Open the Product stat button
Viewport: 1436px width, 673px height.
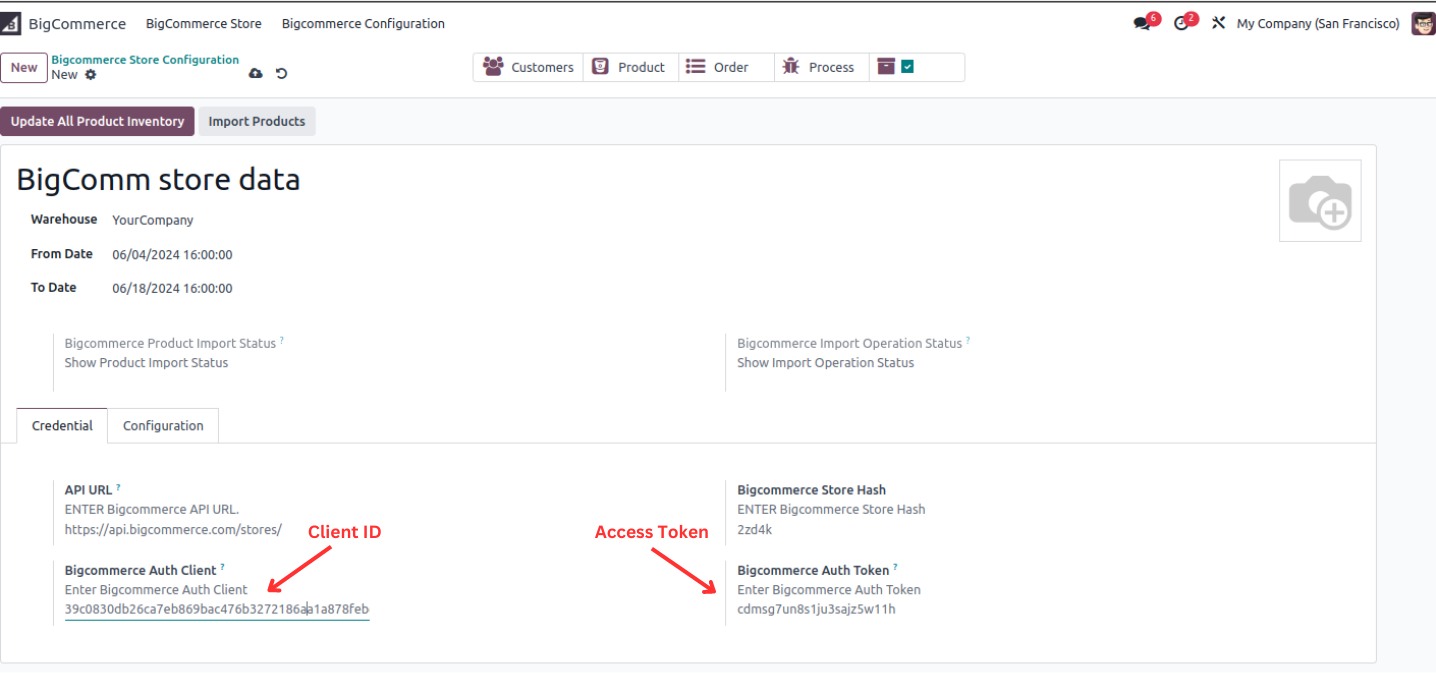tap(631, 67)
